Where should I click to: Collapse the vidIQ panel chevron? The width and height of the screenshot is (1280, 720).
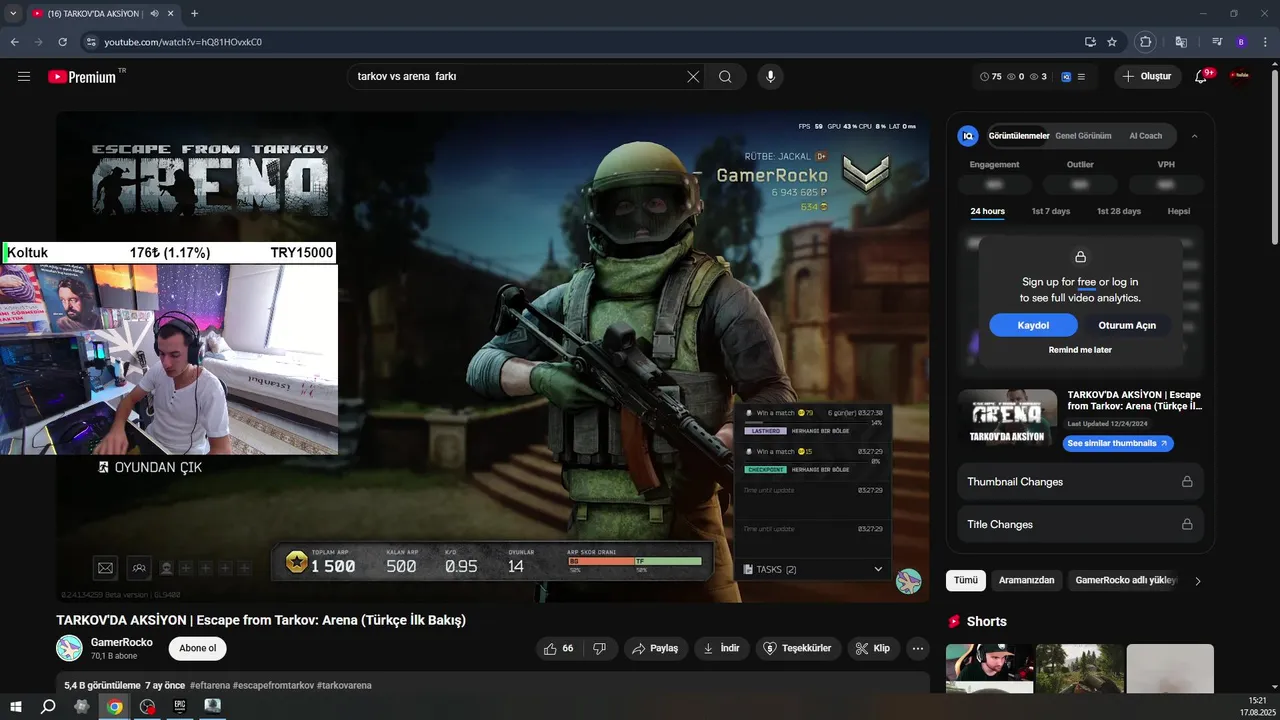[1194, 136]
